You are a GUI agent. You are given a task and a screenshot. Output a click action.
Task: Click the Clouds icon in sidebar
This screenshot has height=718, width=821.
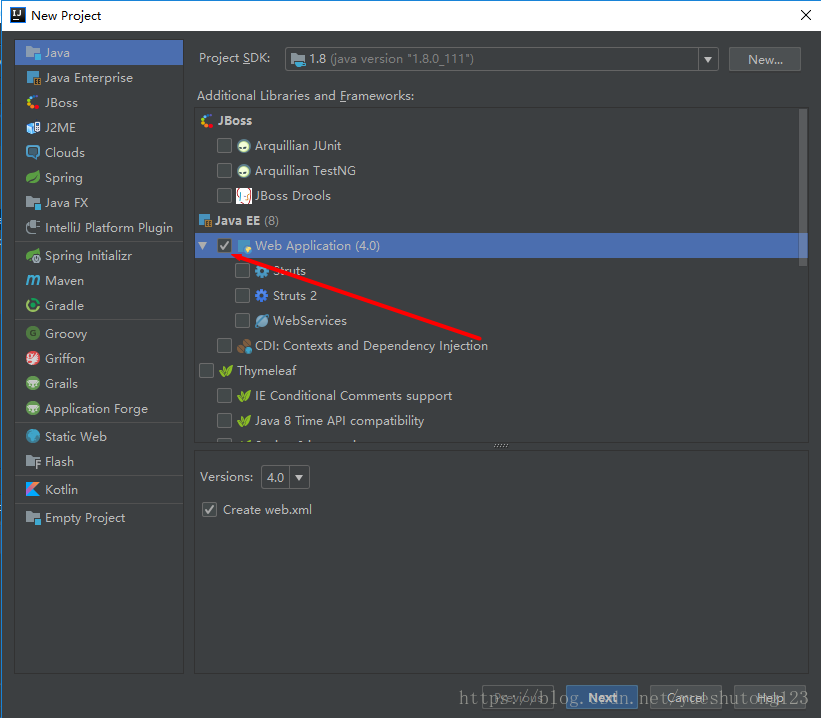coord(33,152)
